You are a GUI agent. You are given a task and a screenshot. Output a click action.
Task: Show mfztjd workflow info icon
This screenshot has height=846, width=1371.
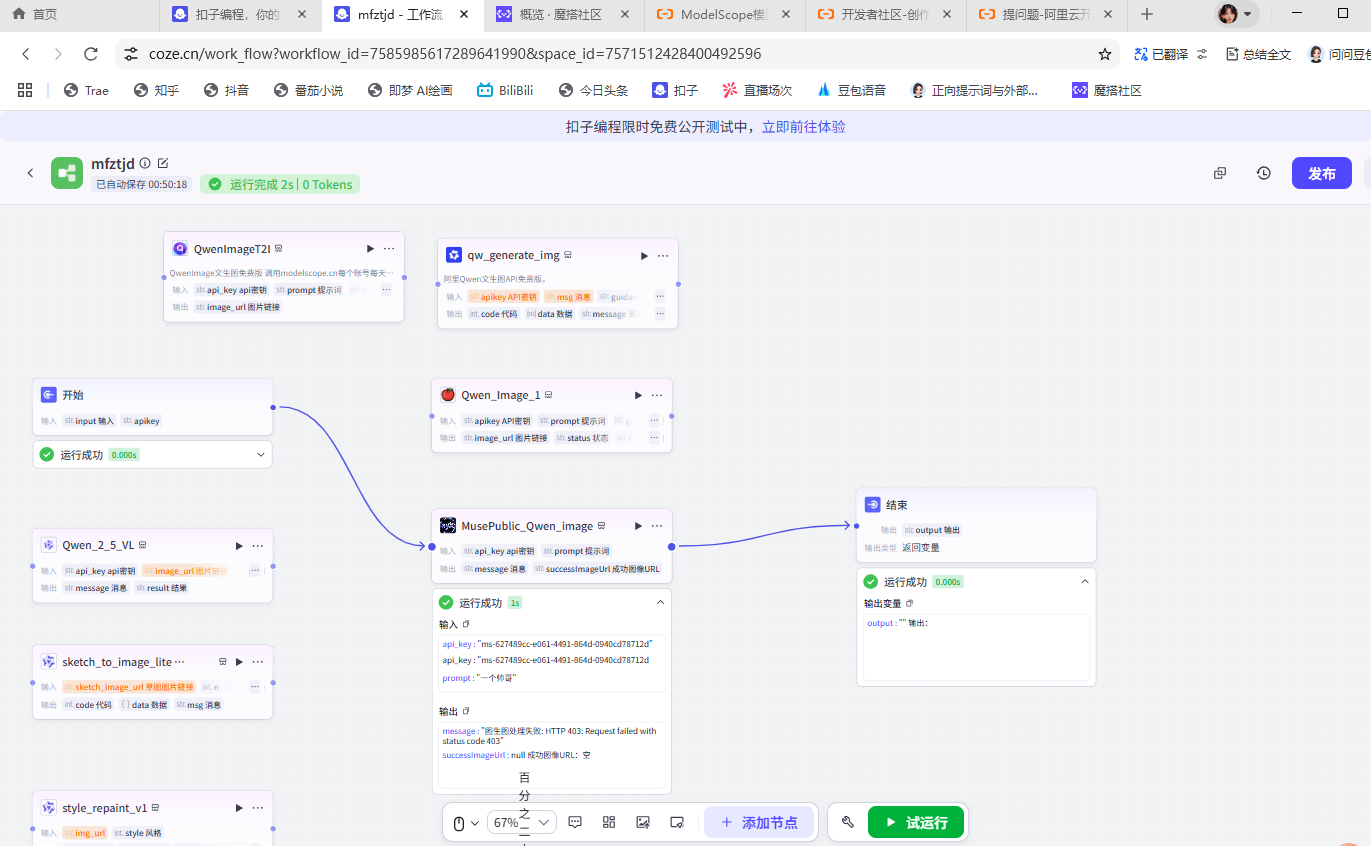(x=145, y=163)
